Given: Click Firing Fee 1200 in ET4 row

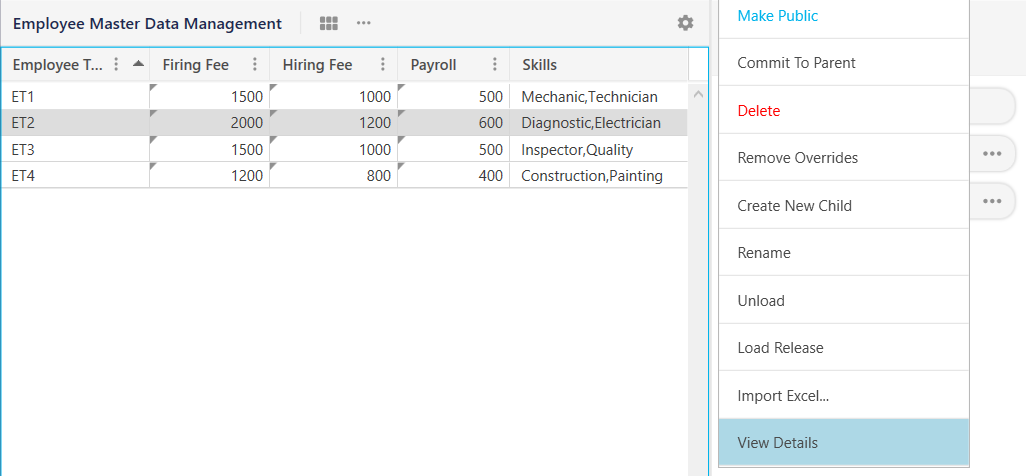Looking at the screenshot, I should click(x=209, y=175).
